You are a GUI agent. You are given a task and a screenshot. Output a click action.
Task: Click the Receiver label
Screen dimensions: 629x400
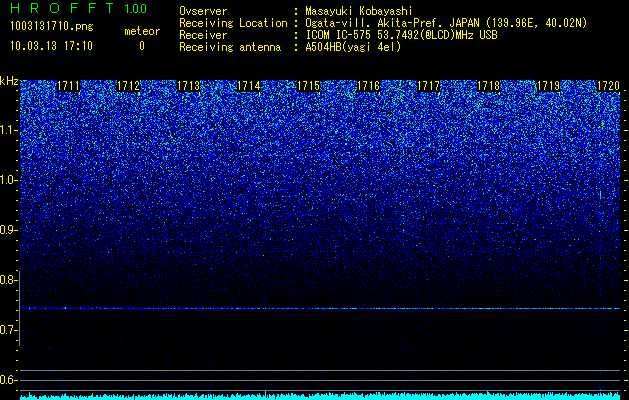tap(203, 35)
